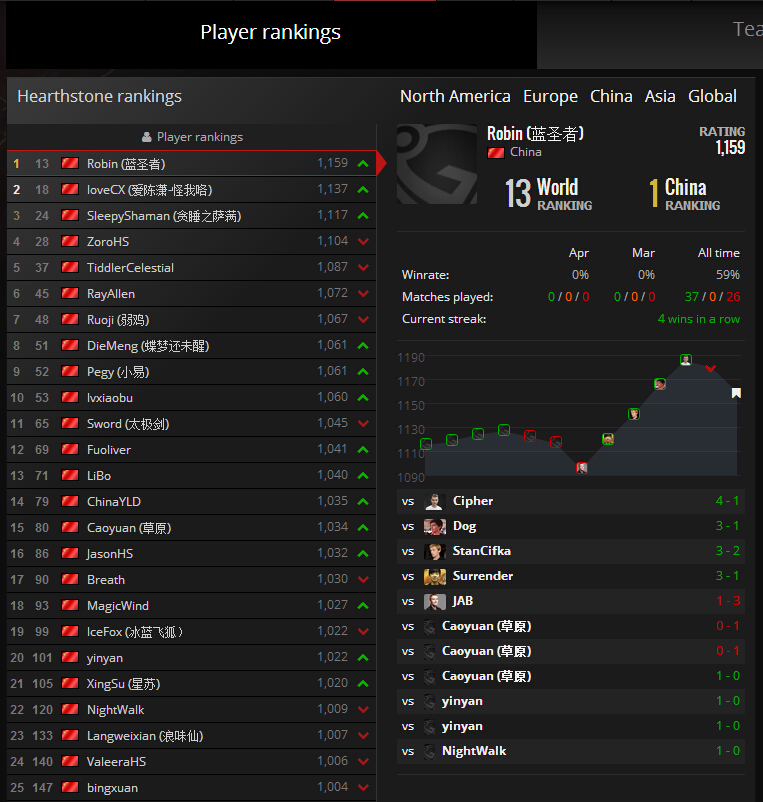The width and height of the screenshot is (763, 802).
Task: Open the match versus StanCifka
Action: coord(571,551)
